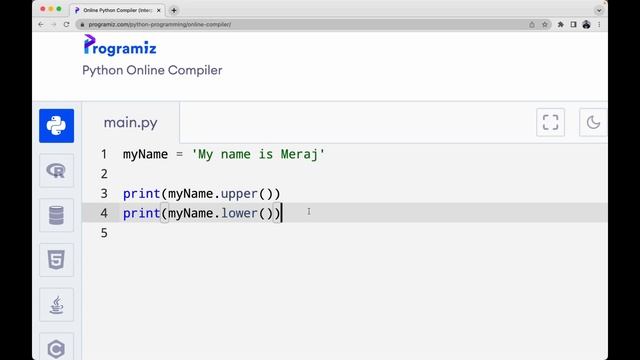Click the 'Python Online Compiler' heading
Screen dimensions: 640x360
click(152, 70)
